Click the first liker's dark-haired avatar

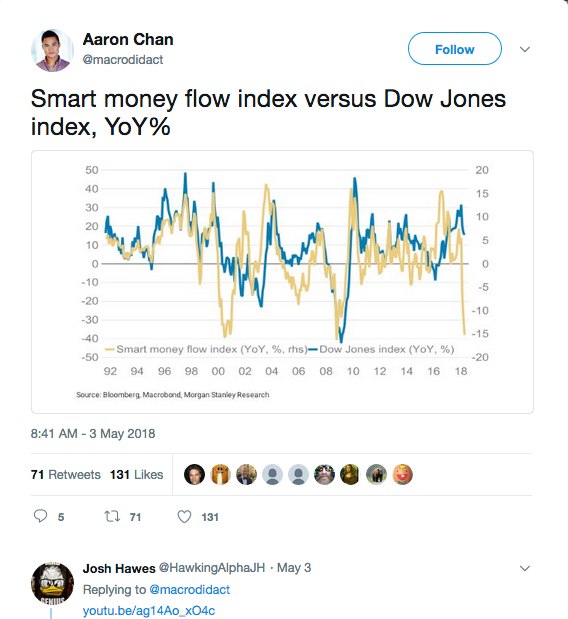194,474
